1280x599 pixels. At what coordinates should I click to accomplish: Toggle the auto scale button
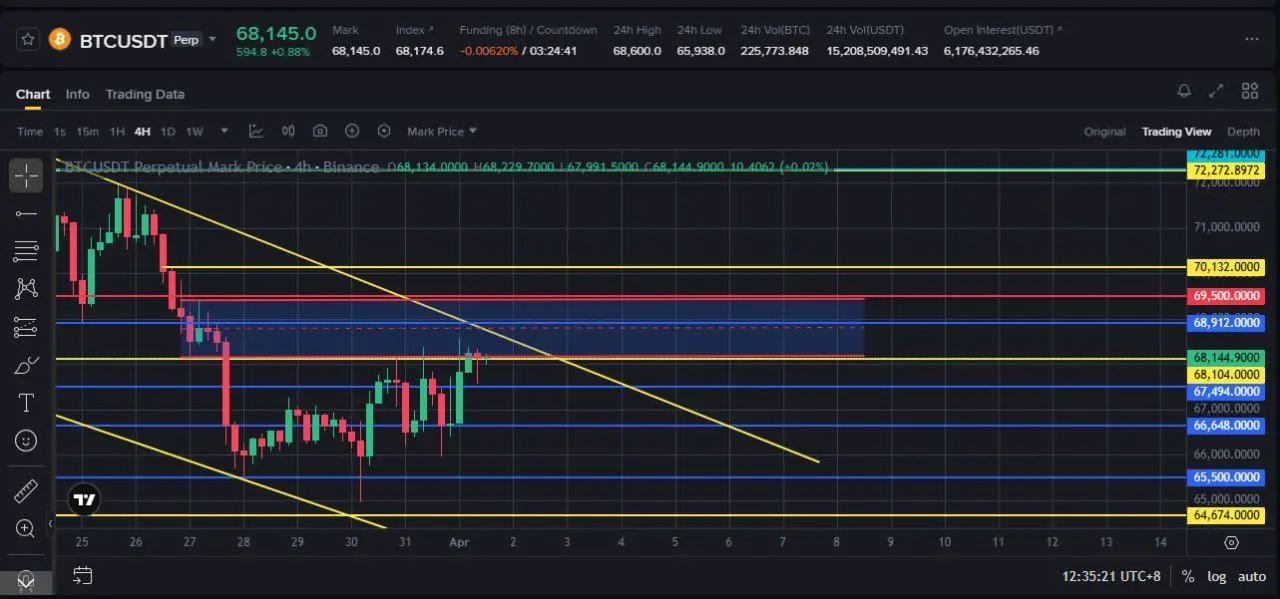[1252, 577]
